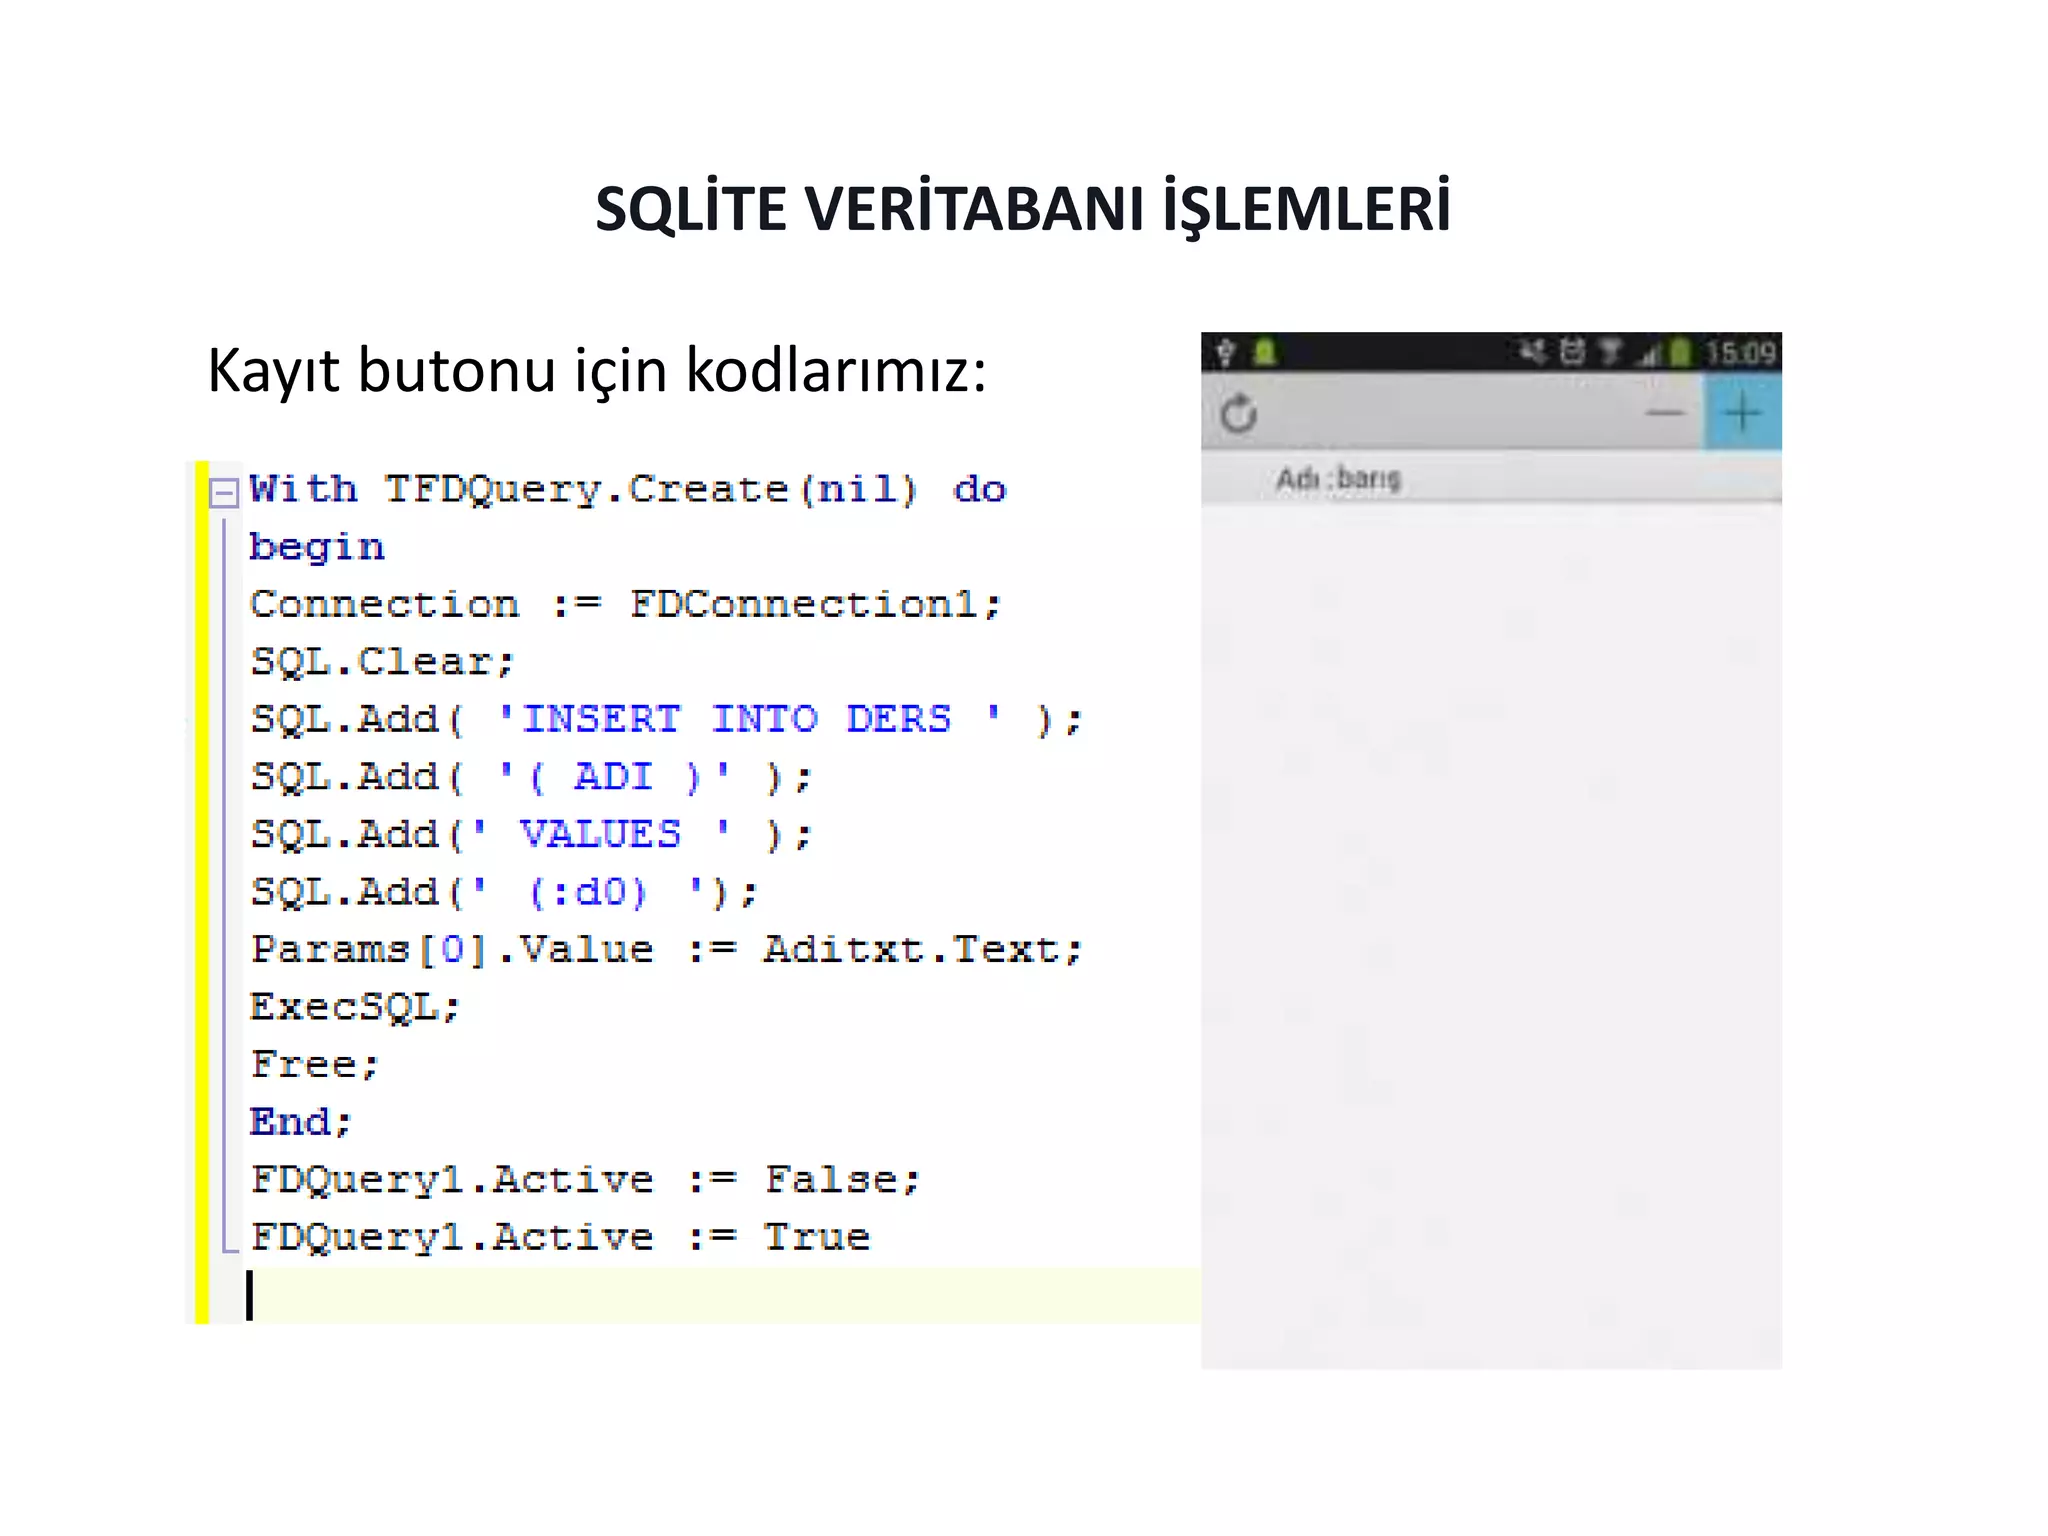
Task: Click the USB icon in status bar
Action: click(1225, 352)
